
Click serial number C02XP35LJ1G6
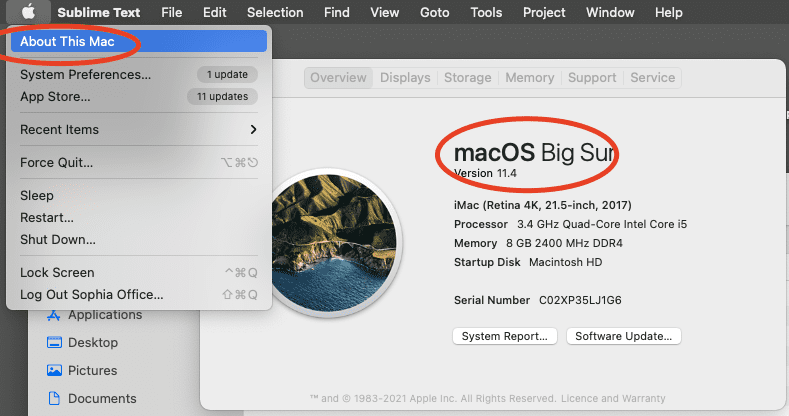click(x=580, y=300)
